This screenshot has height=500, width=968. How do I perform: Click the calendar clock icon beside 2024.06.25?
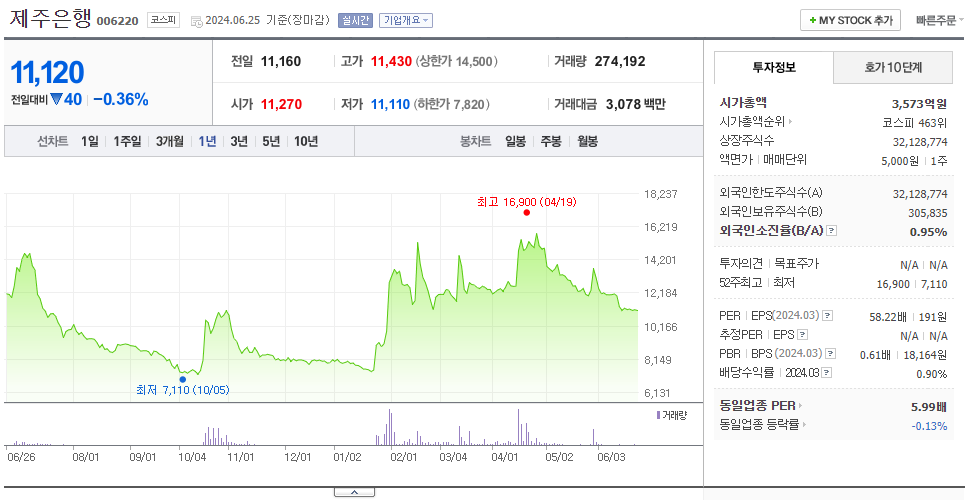197,21
